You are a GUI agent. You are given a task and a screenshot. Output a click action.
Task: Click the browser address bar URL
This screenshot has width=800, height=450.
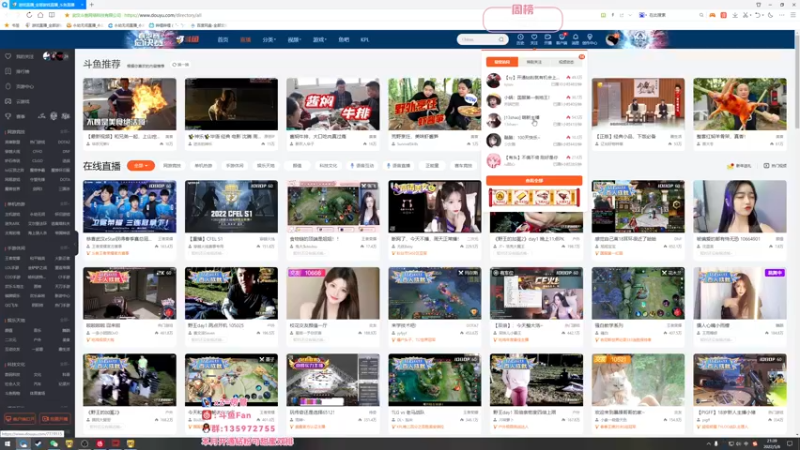coord(163,15)
